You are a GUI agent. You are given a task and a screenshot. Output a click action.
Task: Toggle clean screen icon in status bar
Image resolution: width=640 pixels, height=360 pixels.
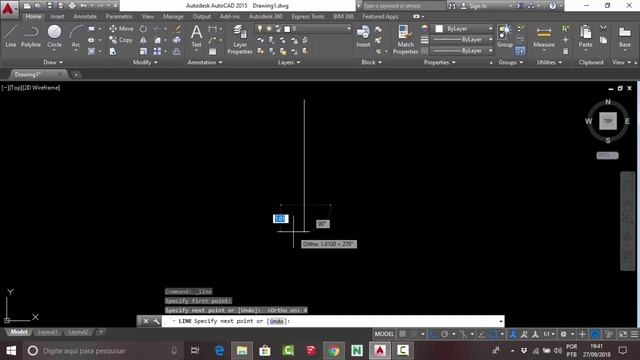(623, 334)
